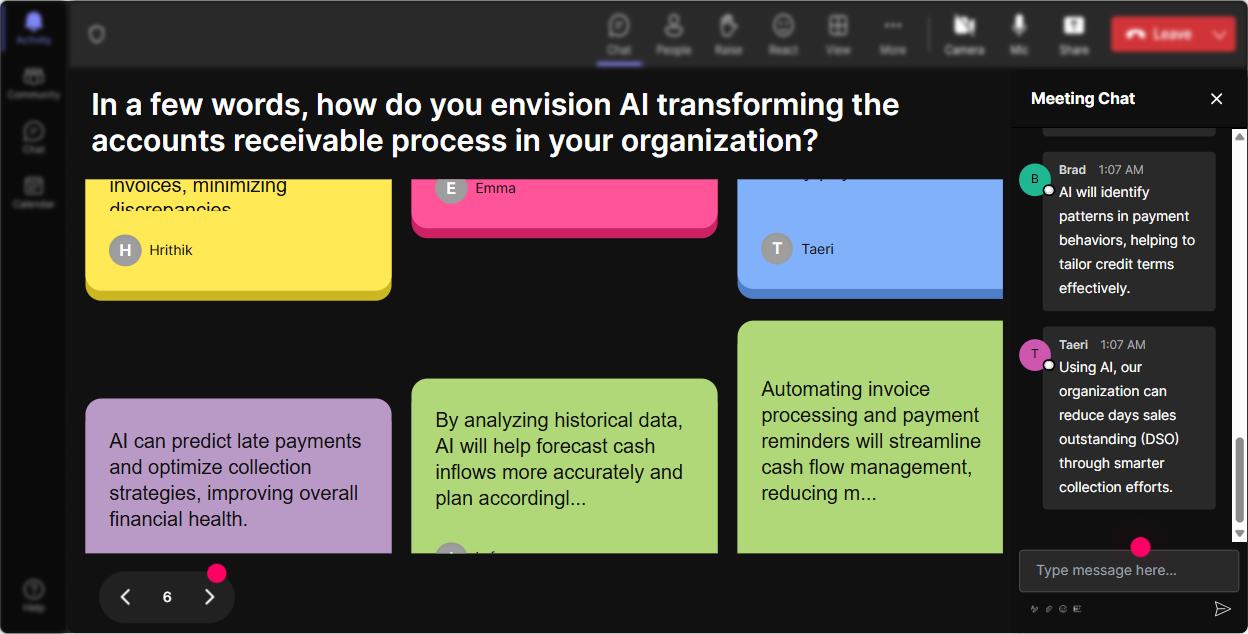Screen dimensions: 1248x634
Task: Go to the previous poll slide
Action: pos(126,597)
